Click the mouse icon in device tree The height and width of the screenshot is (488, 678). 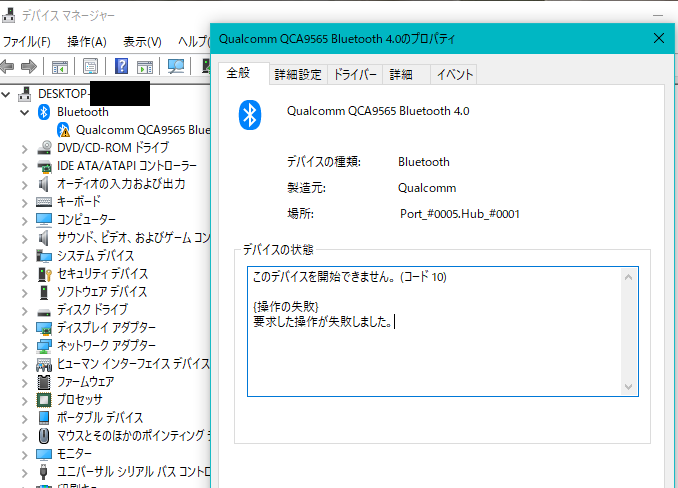(x=44, y=436)
